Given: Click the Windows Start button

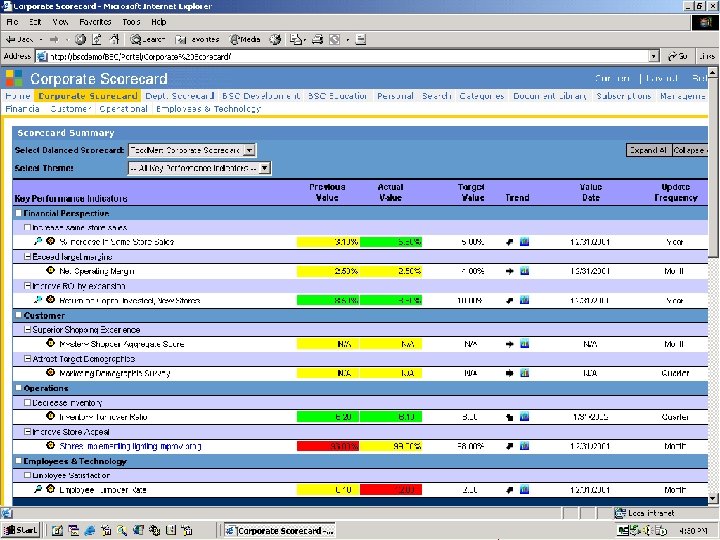Looking at the screenshot, I should [x=22, y=530].
